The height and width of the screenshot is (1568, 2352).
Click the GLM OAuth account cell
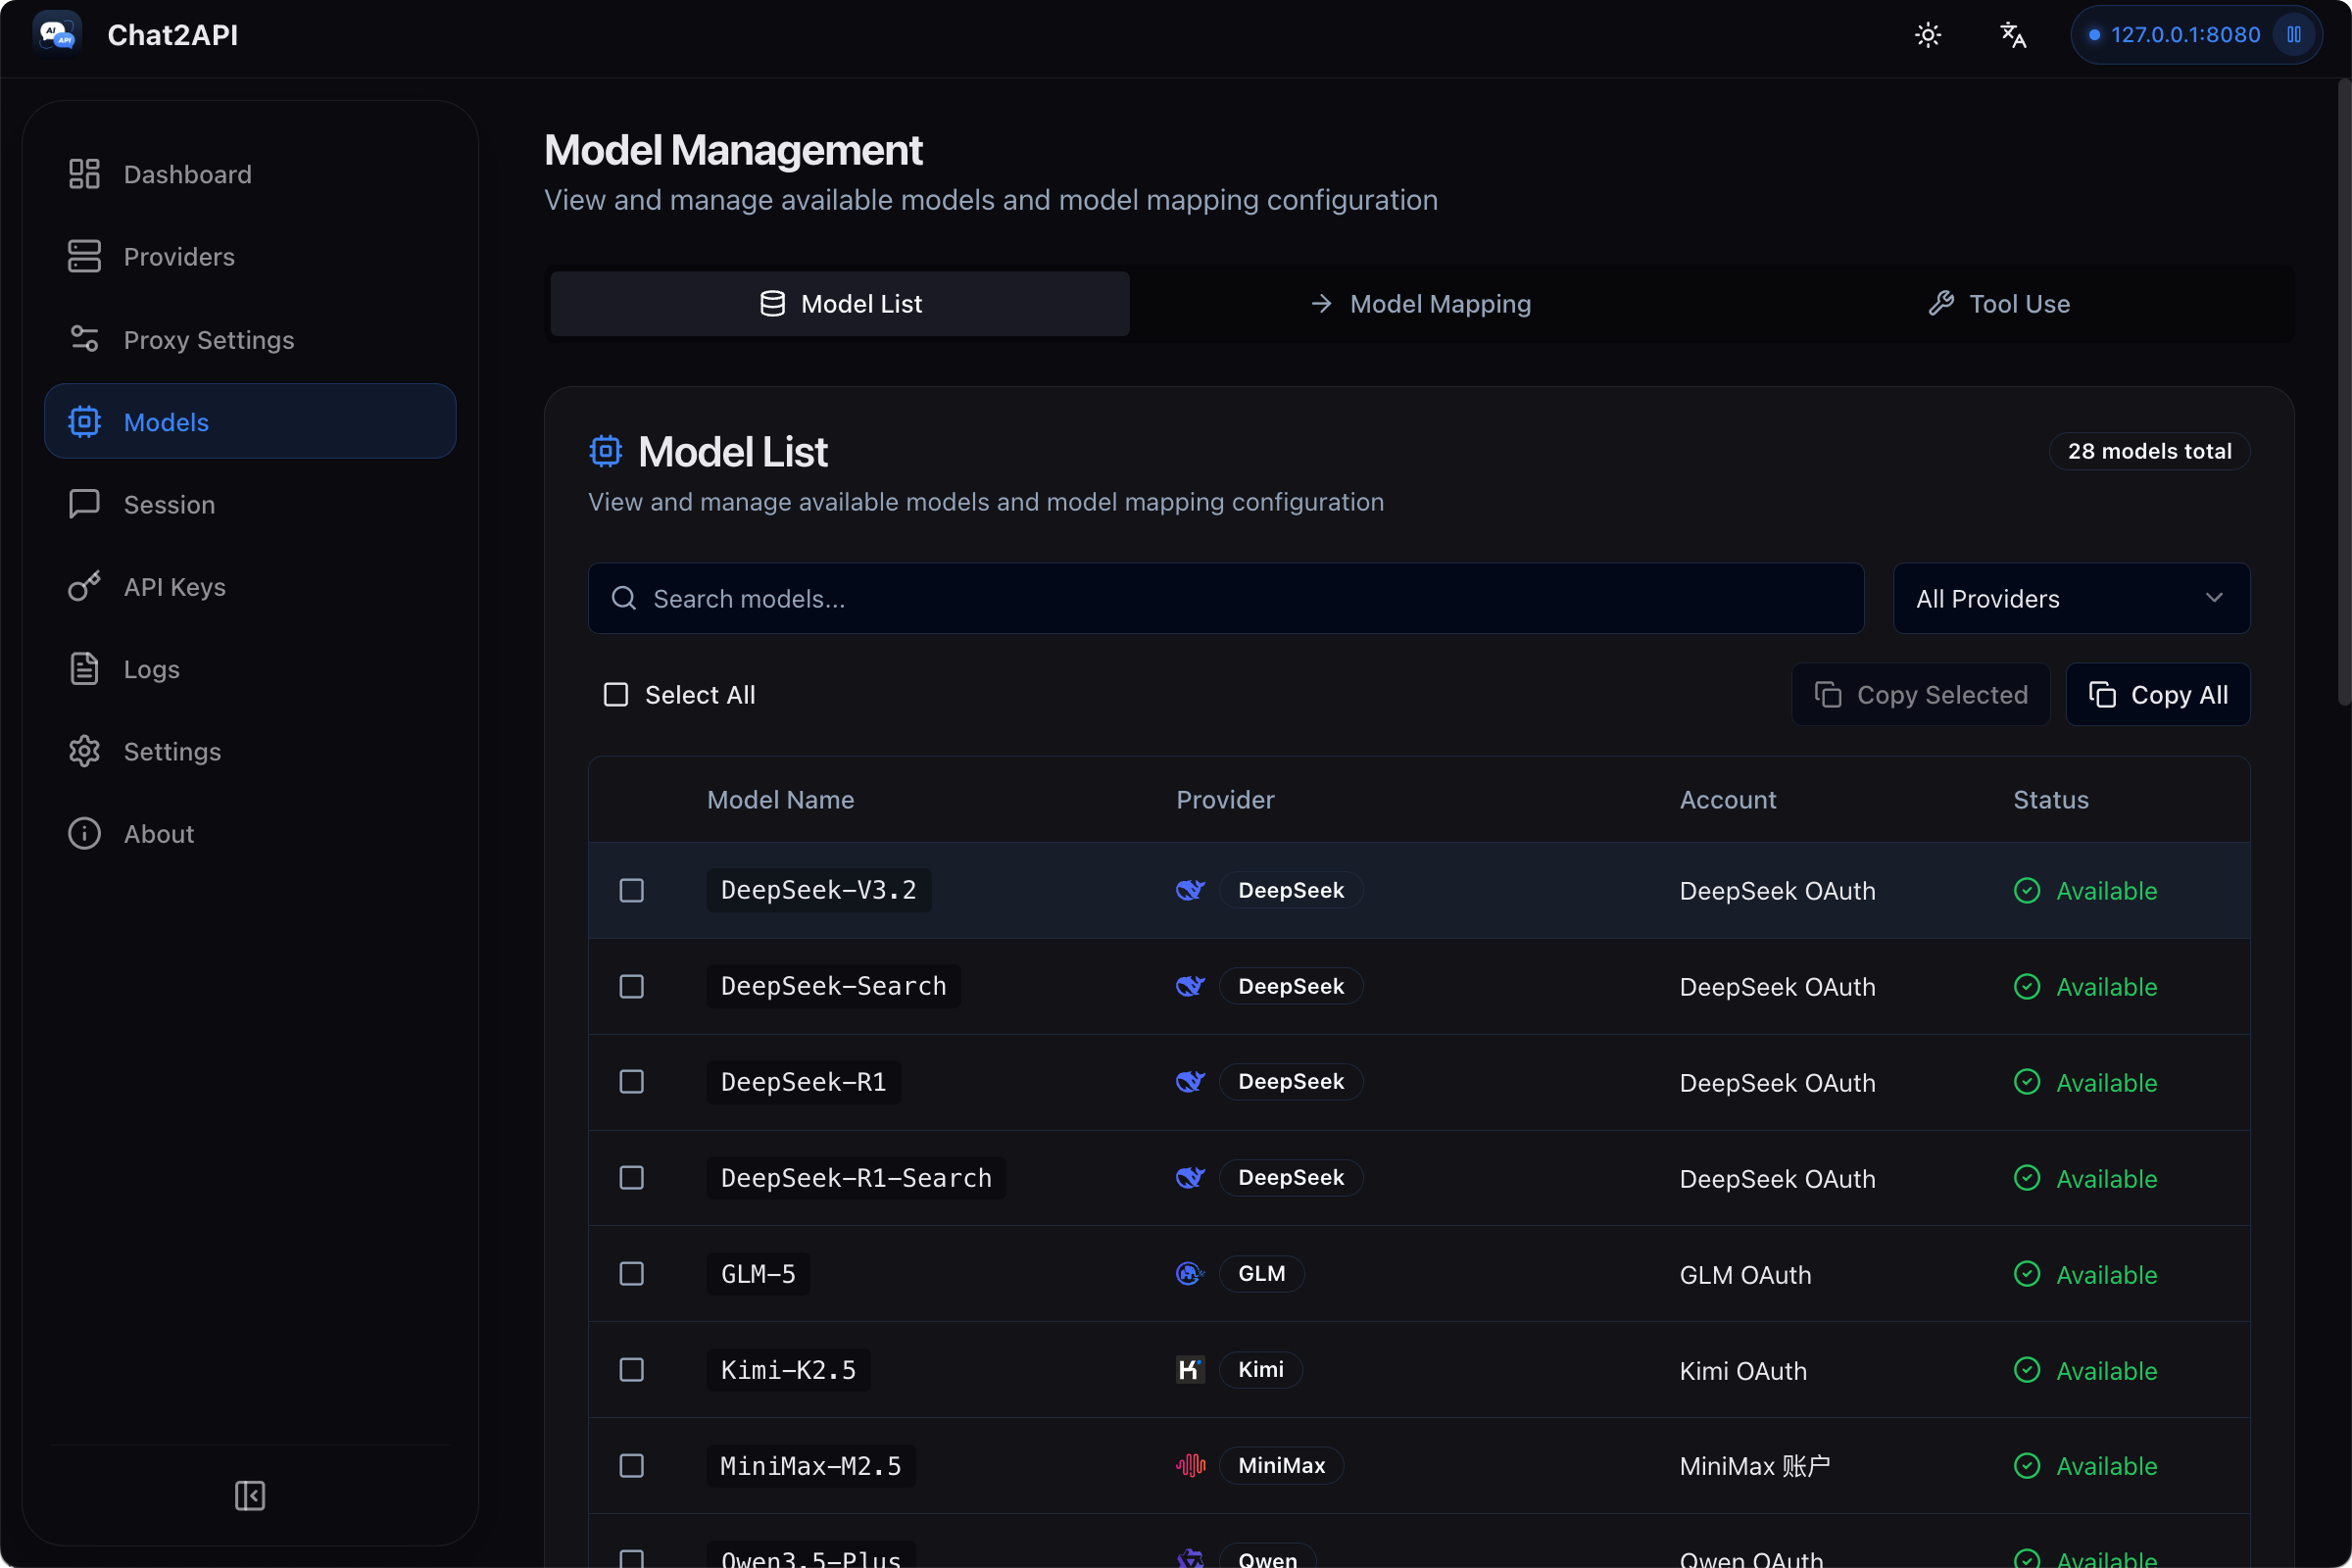click(1745, 1275)
